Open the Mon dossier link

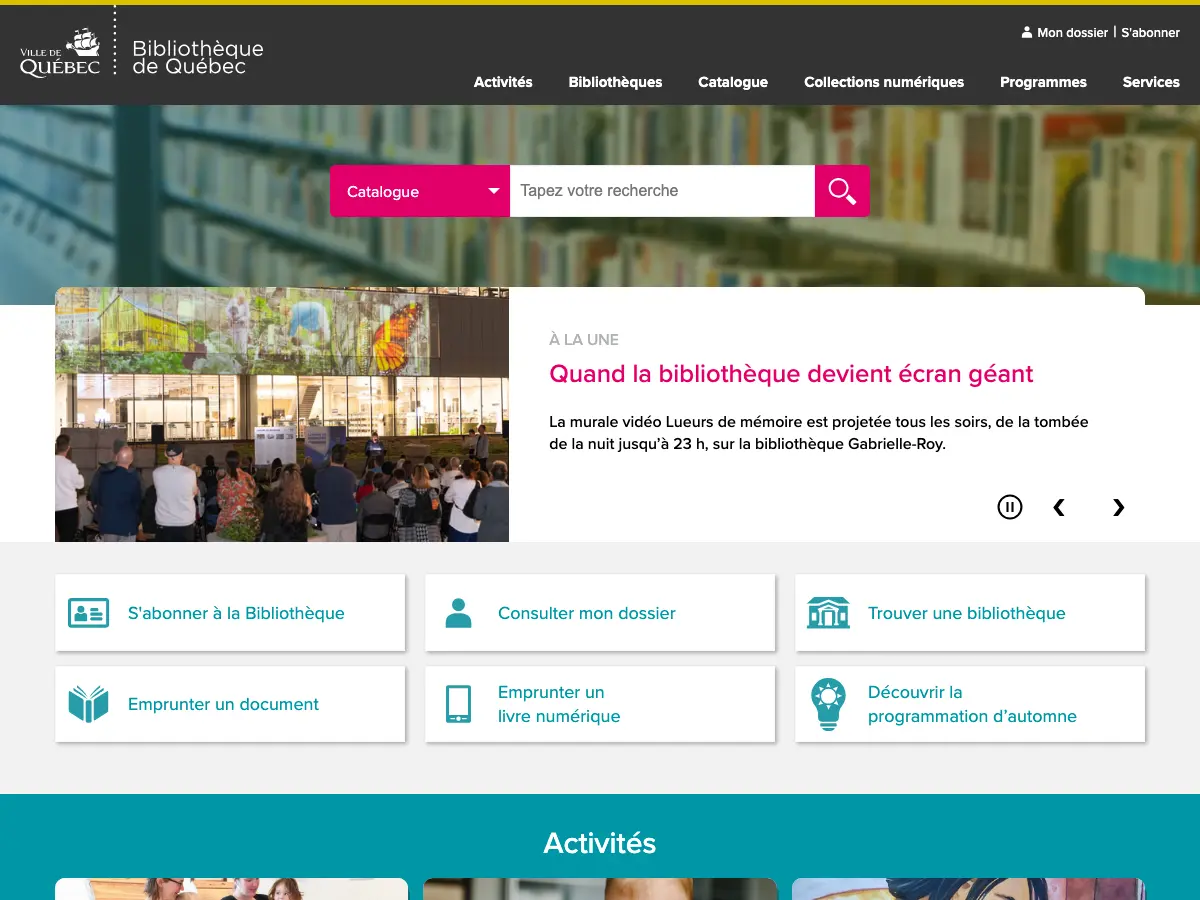[1072, 32]
